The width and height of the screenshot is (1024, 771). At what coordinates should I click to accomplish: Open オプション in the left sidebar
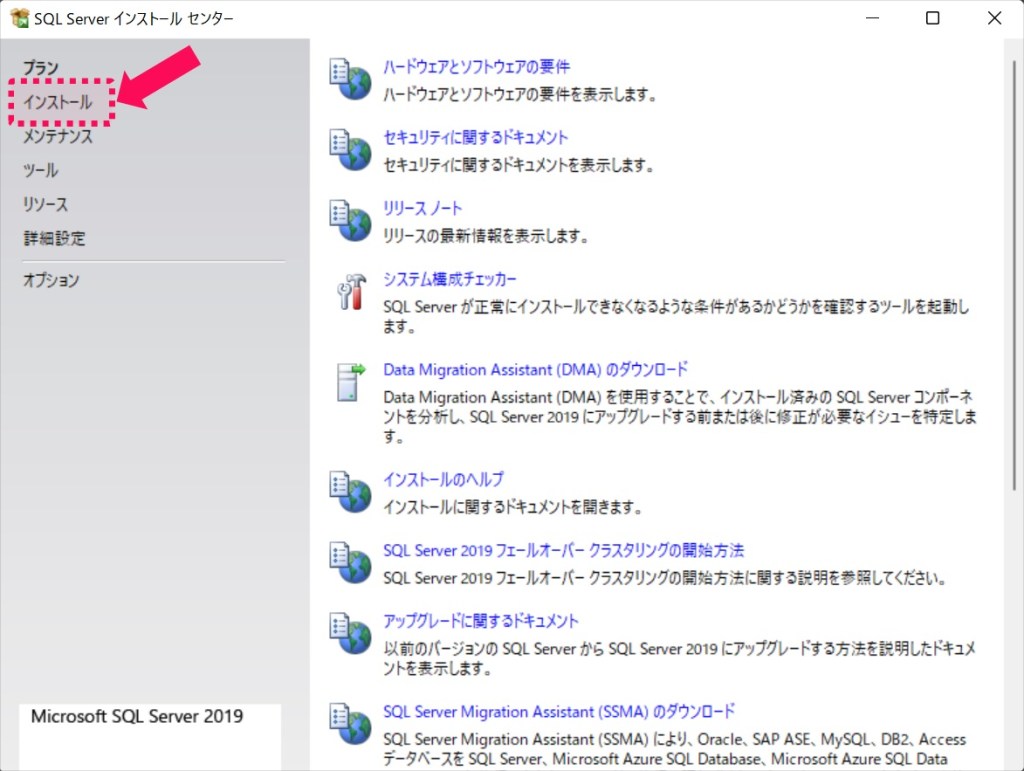tap(51, 280)
